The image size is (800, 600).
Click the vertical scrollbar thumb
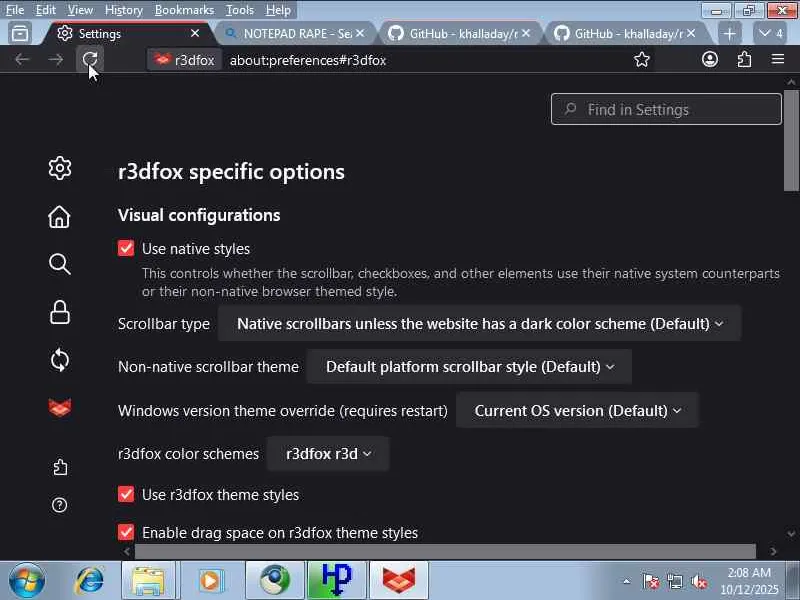791,141
